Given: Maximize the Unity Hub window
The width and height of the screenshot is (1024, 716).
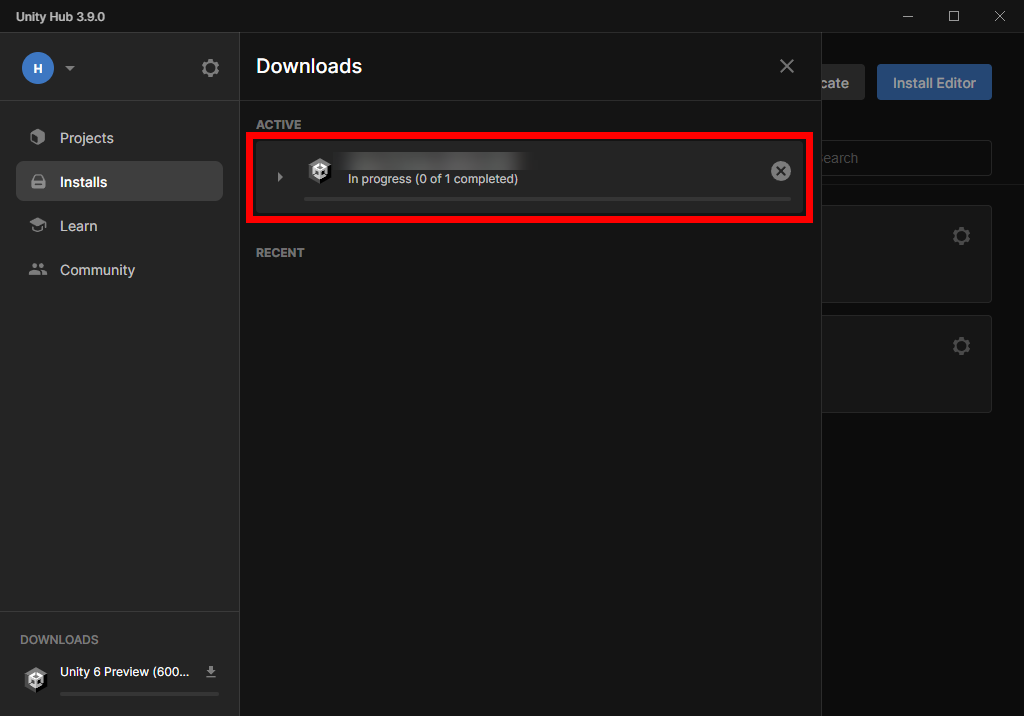Looking at the screenshot, I should (x=954, y=16).
